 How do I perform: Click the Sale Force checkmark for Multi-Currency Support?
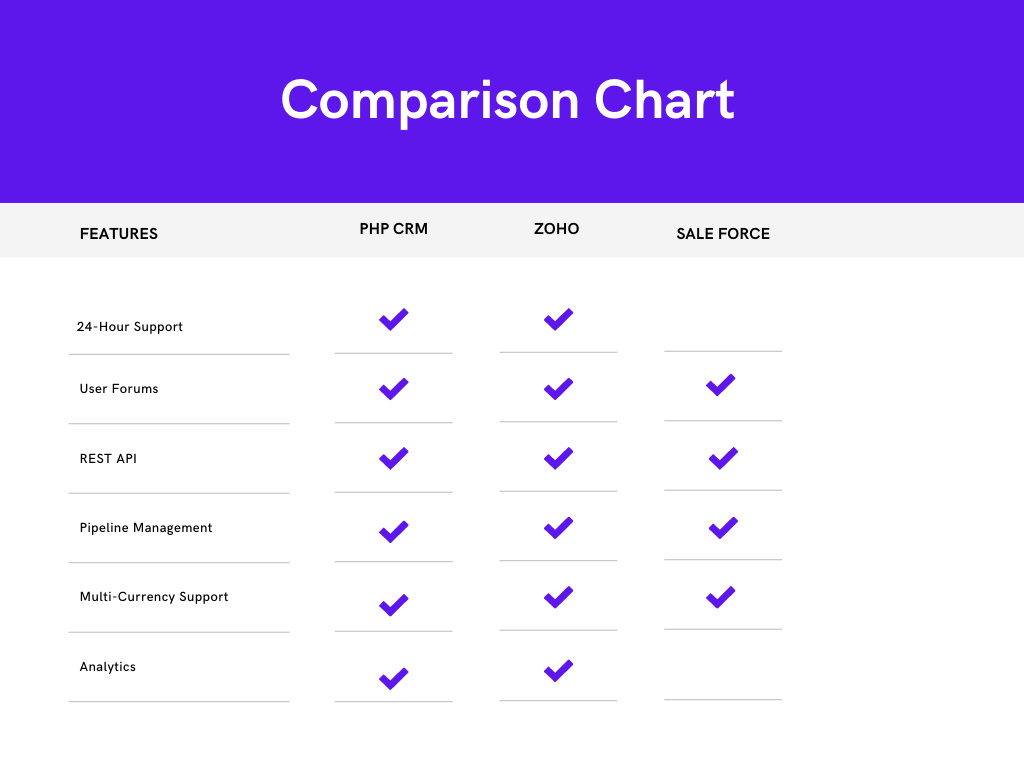click(721, 597)
